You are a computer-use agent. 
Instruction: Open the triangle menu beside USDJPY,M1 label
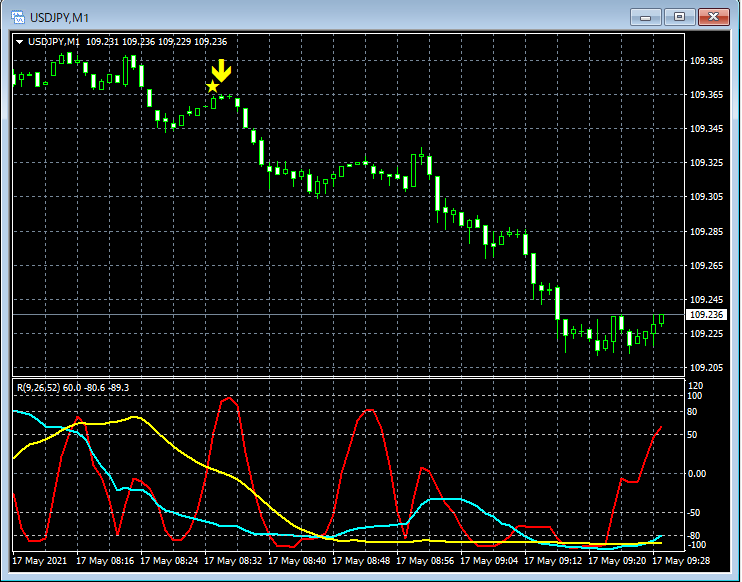click(x=19, y=42)
